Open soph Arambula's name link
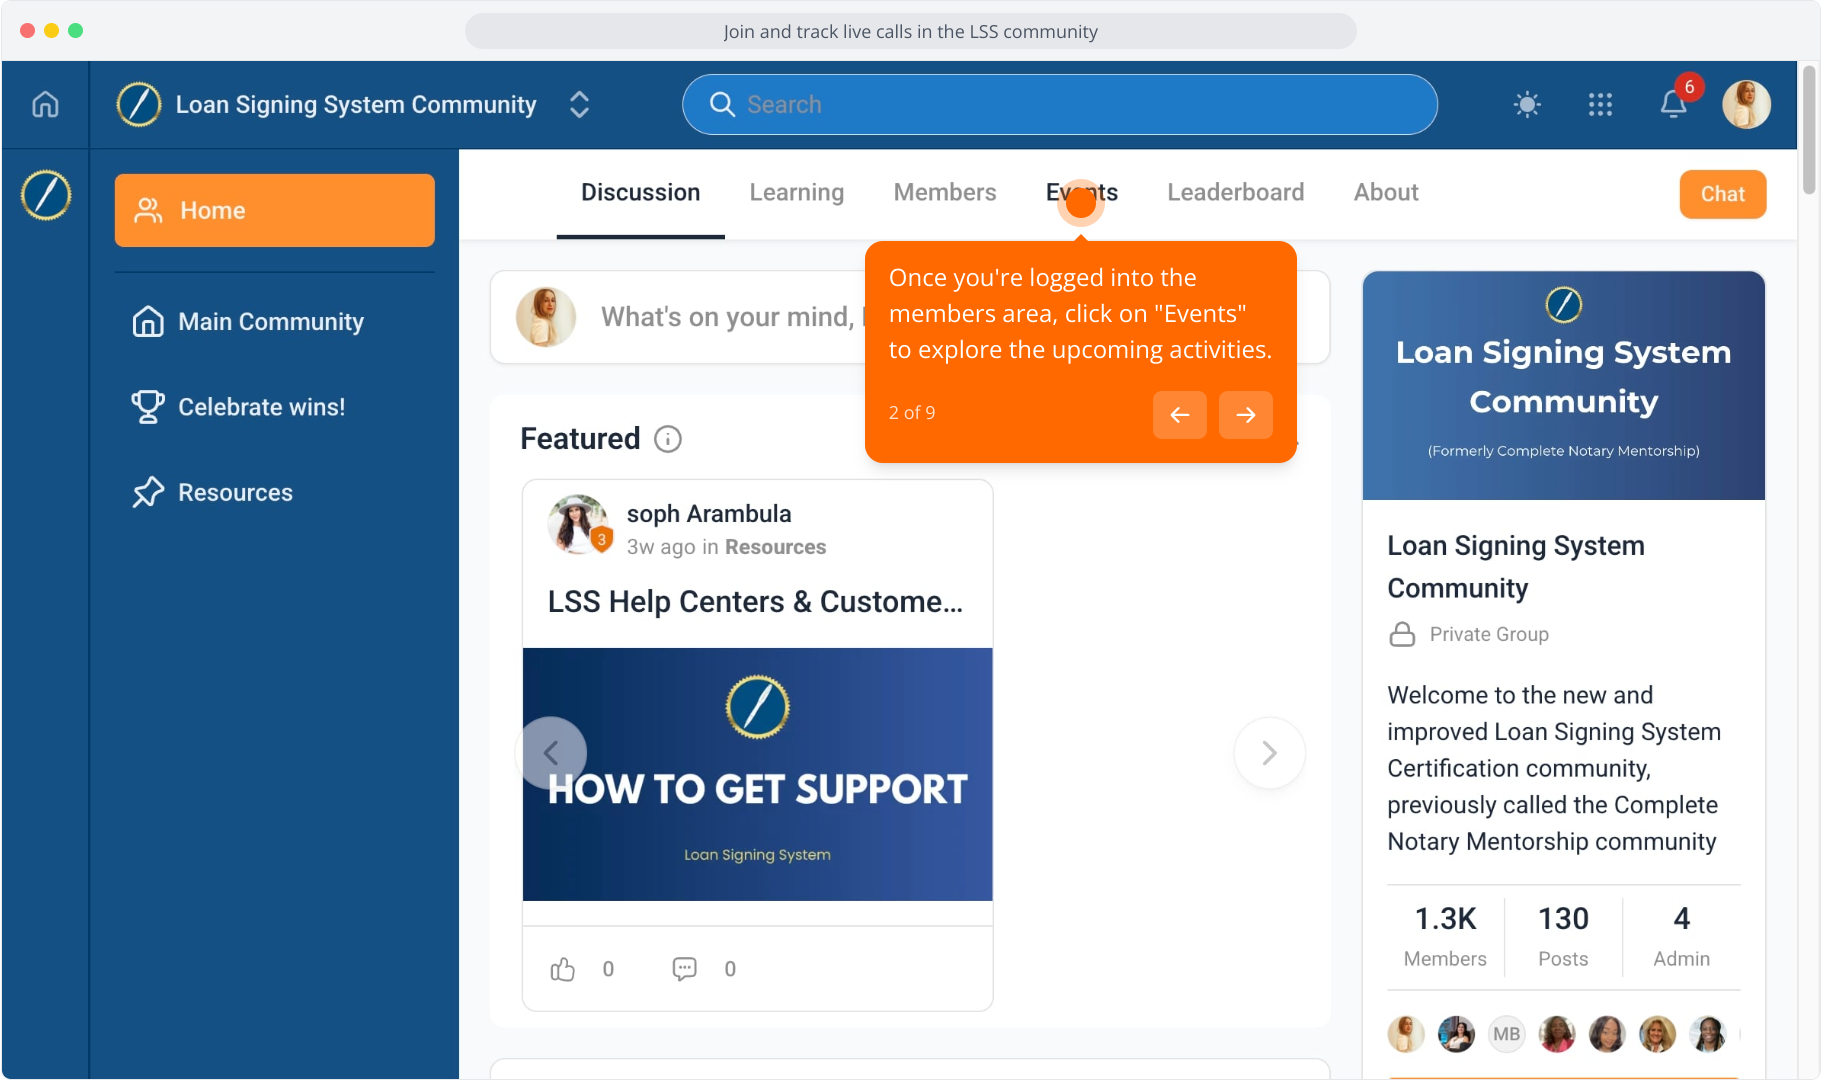1822x1080 pixels. (708, 513)
